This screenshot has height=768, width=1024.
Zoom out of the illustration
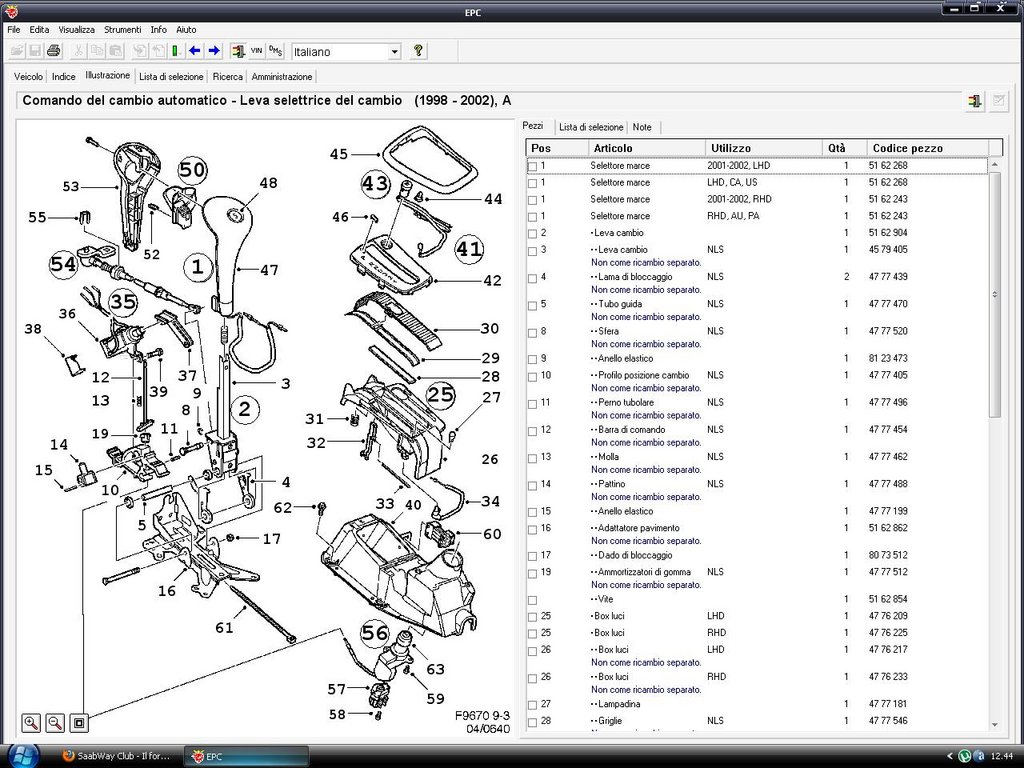pos(56,723)
